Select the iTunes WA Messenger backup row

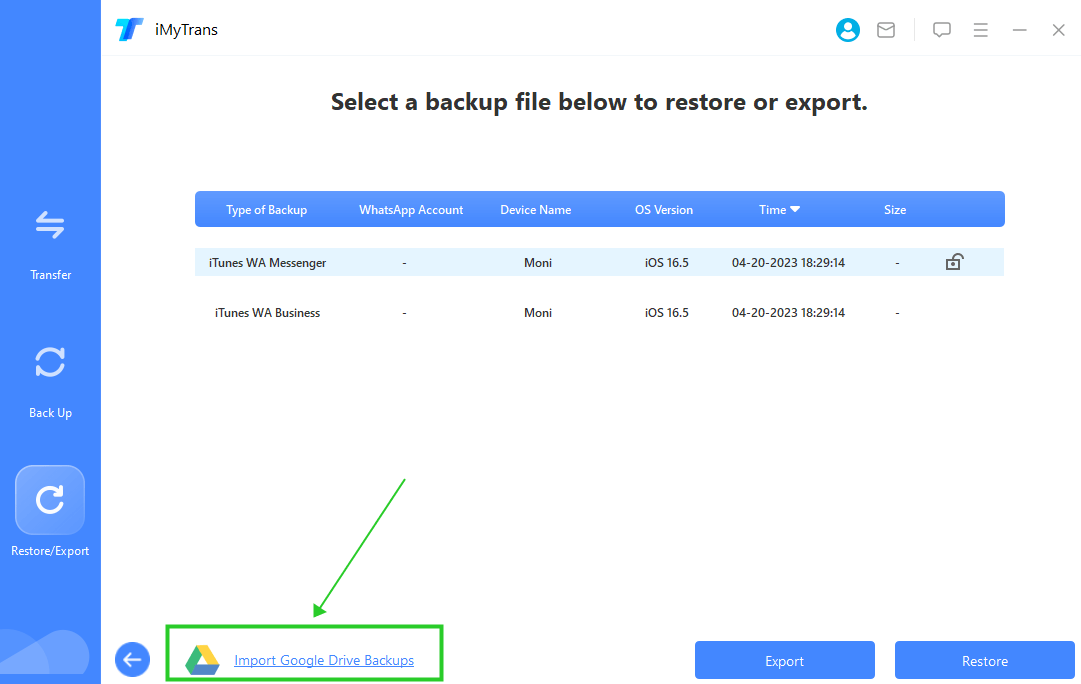coord(599,262)
